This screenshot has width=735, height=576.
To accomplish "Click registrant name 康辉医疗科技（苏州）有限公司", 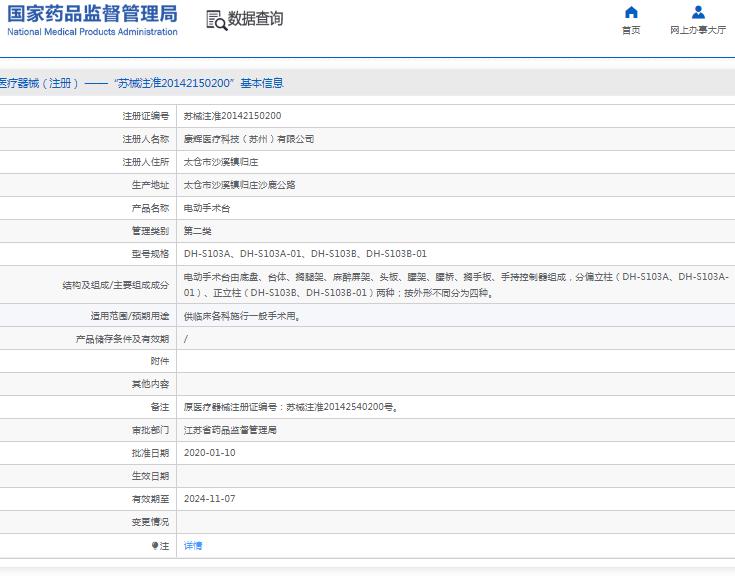I will pos(249,139).
